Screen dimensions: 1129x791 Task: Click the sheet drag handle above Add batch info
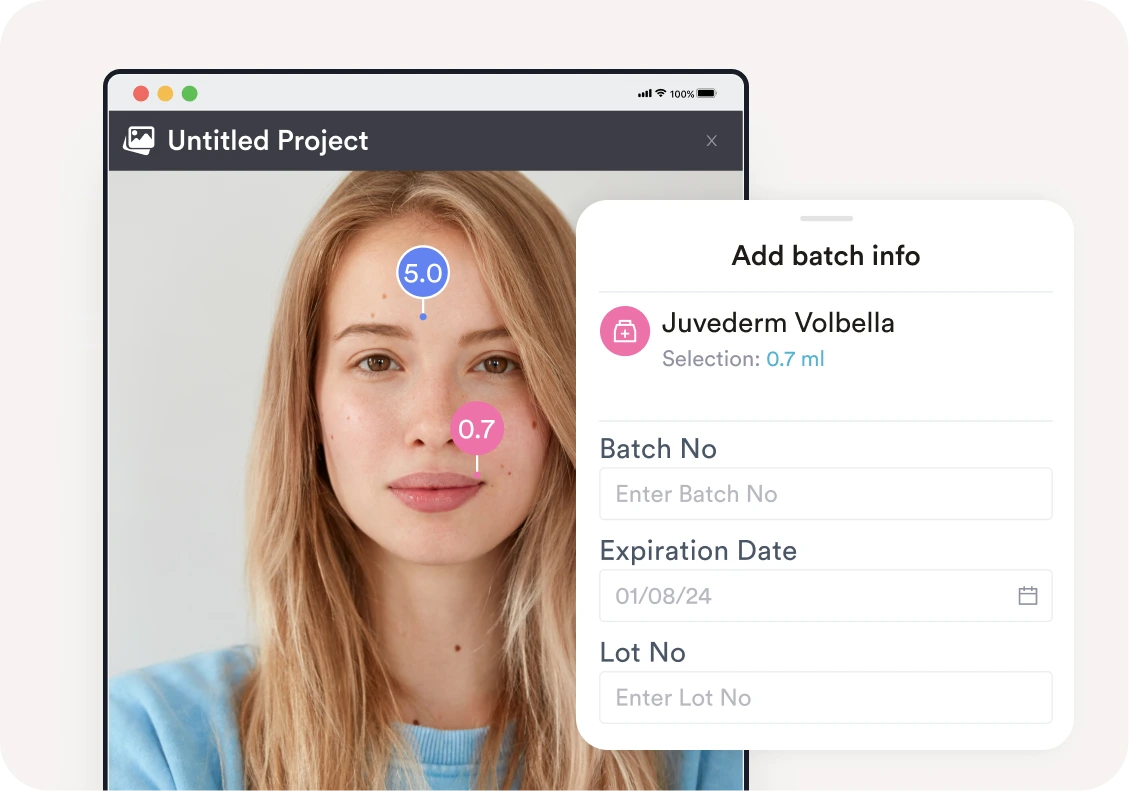[x=827, y=218]
